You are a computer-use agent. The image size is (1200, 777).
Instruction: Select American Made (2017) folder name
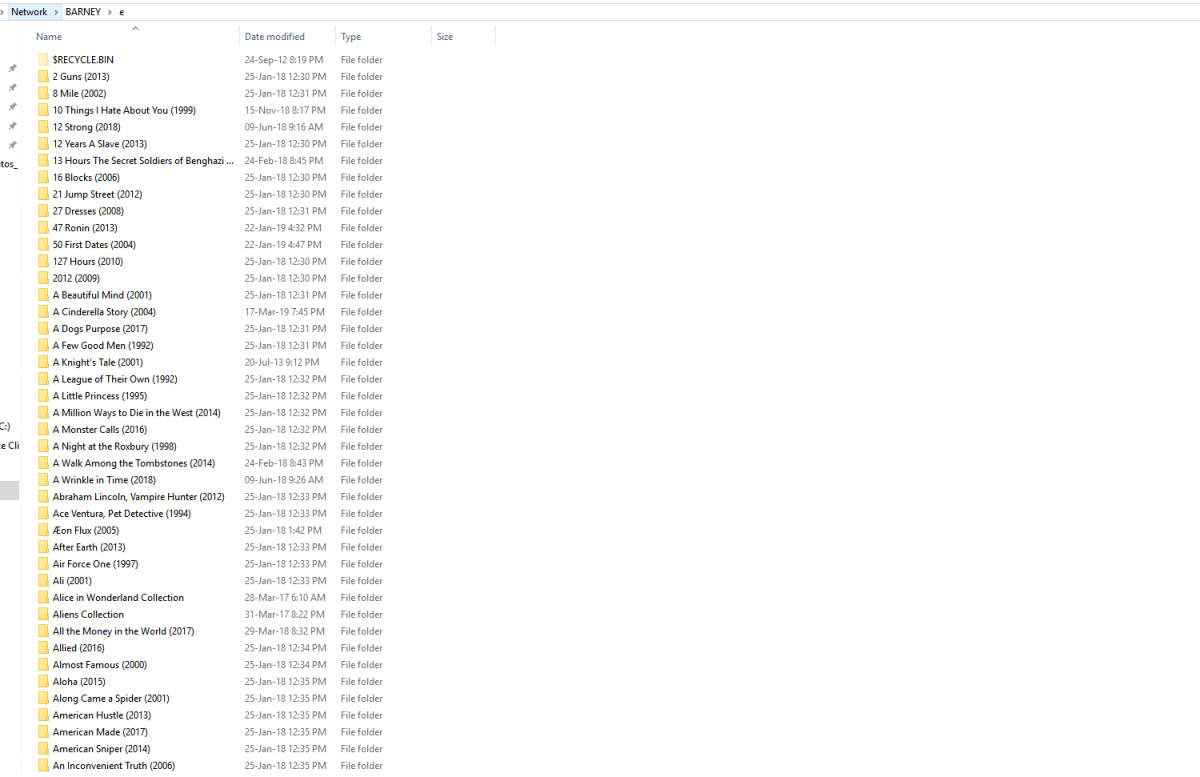[x=100, y=732]
